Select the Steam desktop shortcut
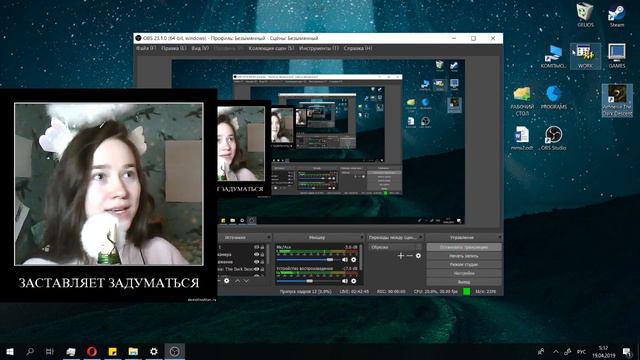640x360 pixels. (617, 16)
